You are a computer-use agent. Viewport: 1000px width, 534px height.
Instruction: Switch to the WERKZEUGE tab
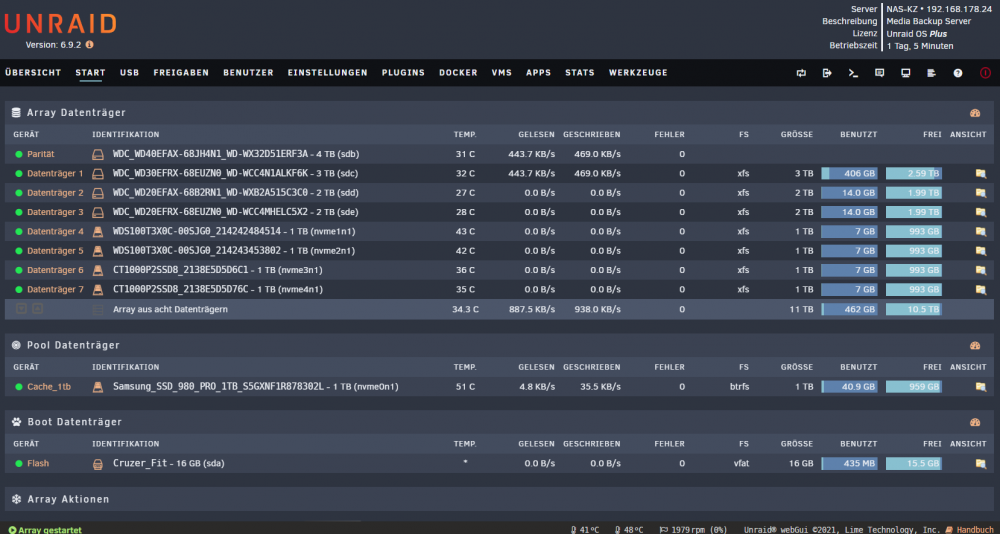pyautogui.click(x=638, y=73)
